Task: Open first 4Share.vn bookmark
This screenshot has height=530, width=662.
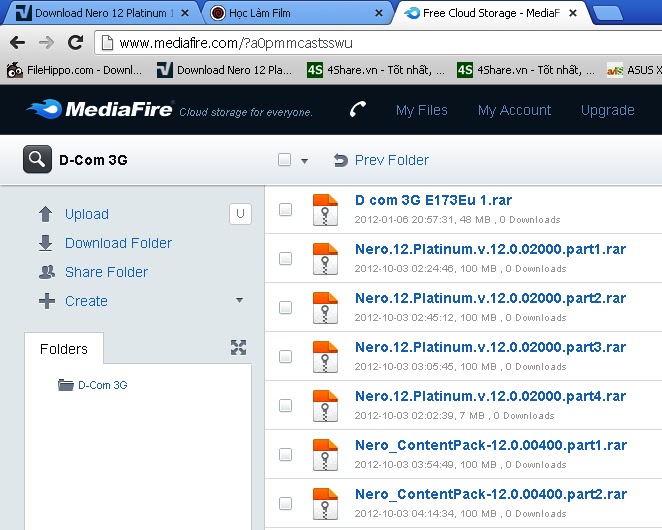Action: point(376,70)
